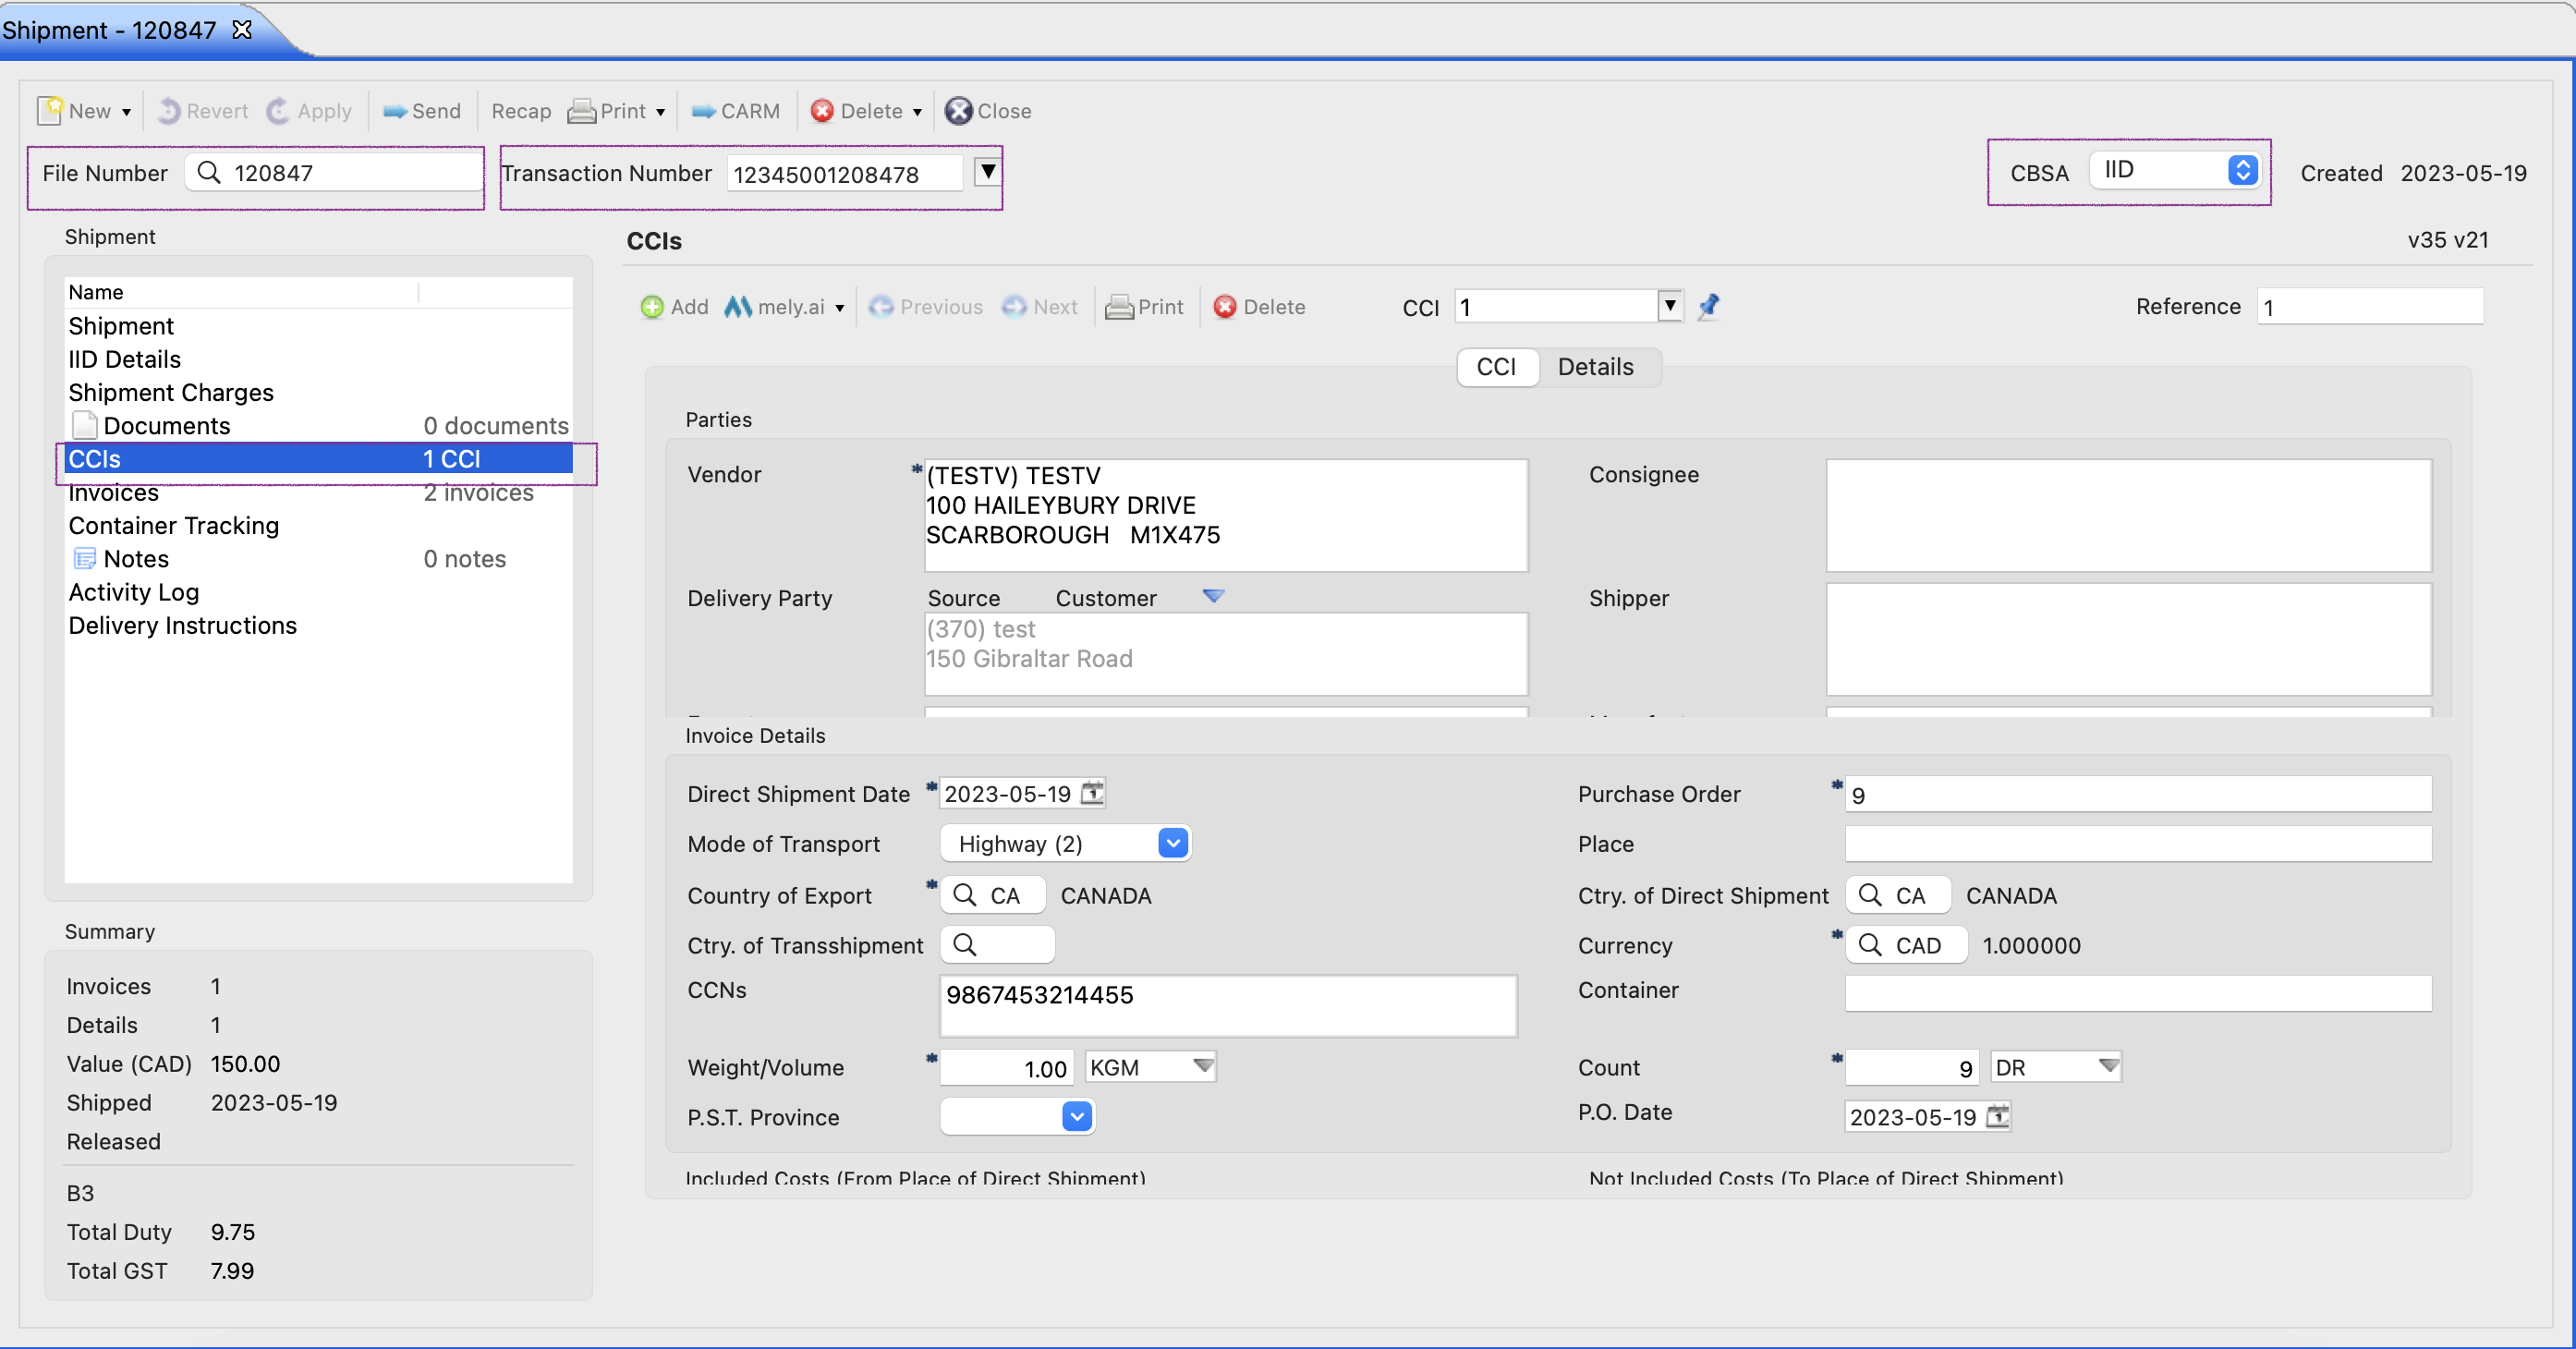This screenshot has width=2576, height=1349.
Task: Click the Revert button
Action: coord(204,111)
